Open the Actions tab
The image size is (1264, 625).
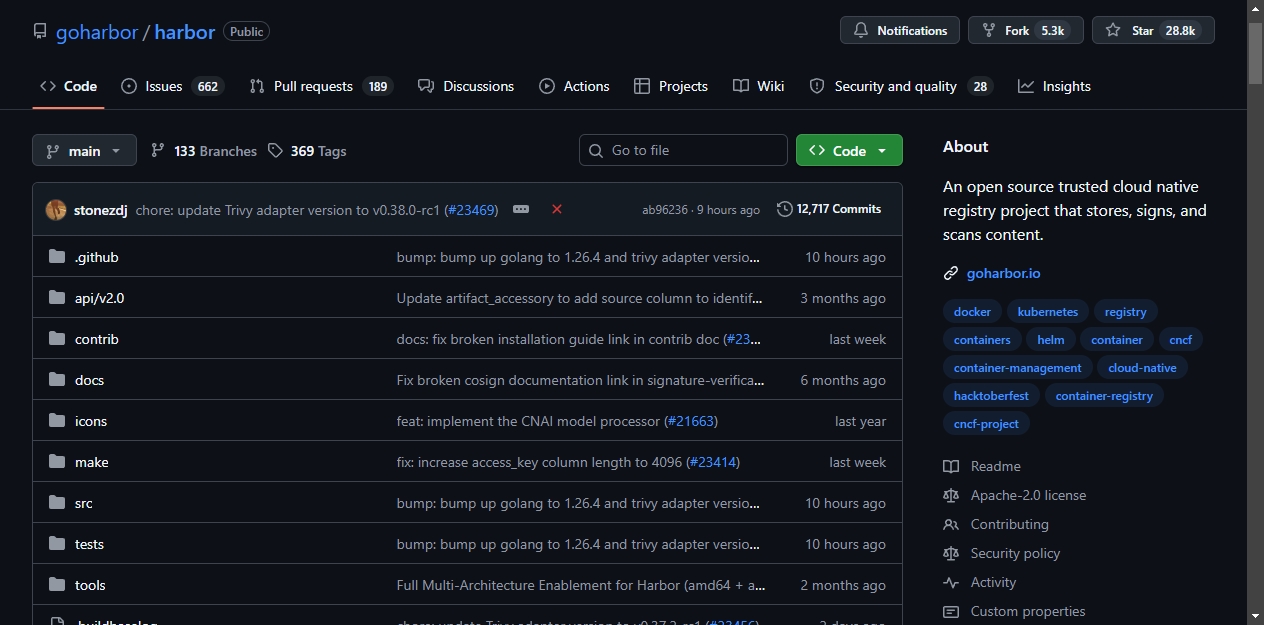pos(574,86)
